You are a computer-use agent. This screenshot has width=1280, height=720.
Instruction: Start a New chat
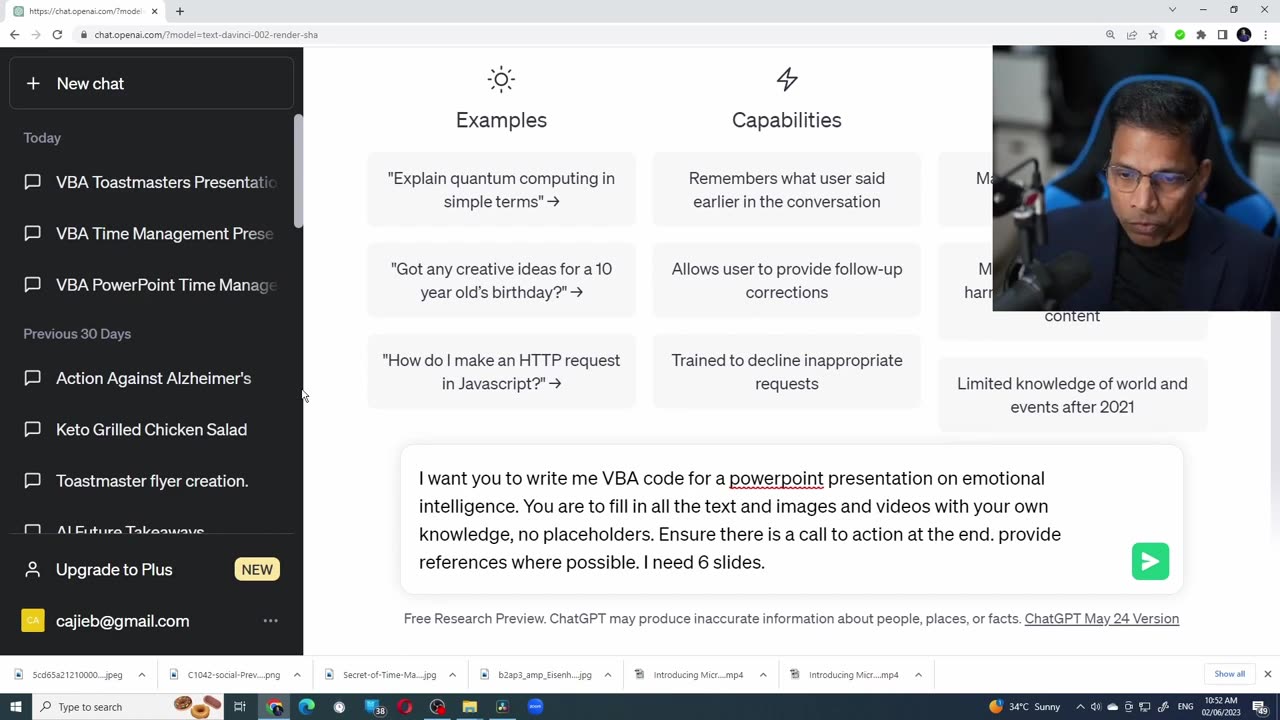click(151, 84)
